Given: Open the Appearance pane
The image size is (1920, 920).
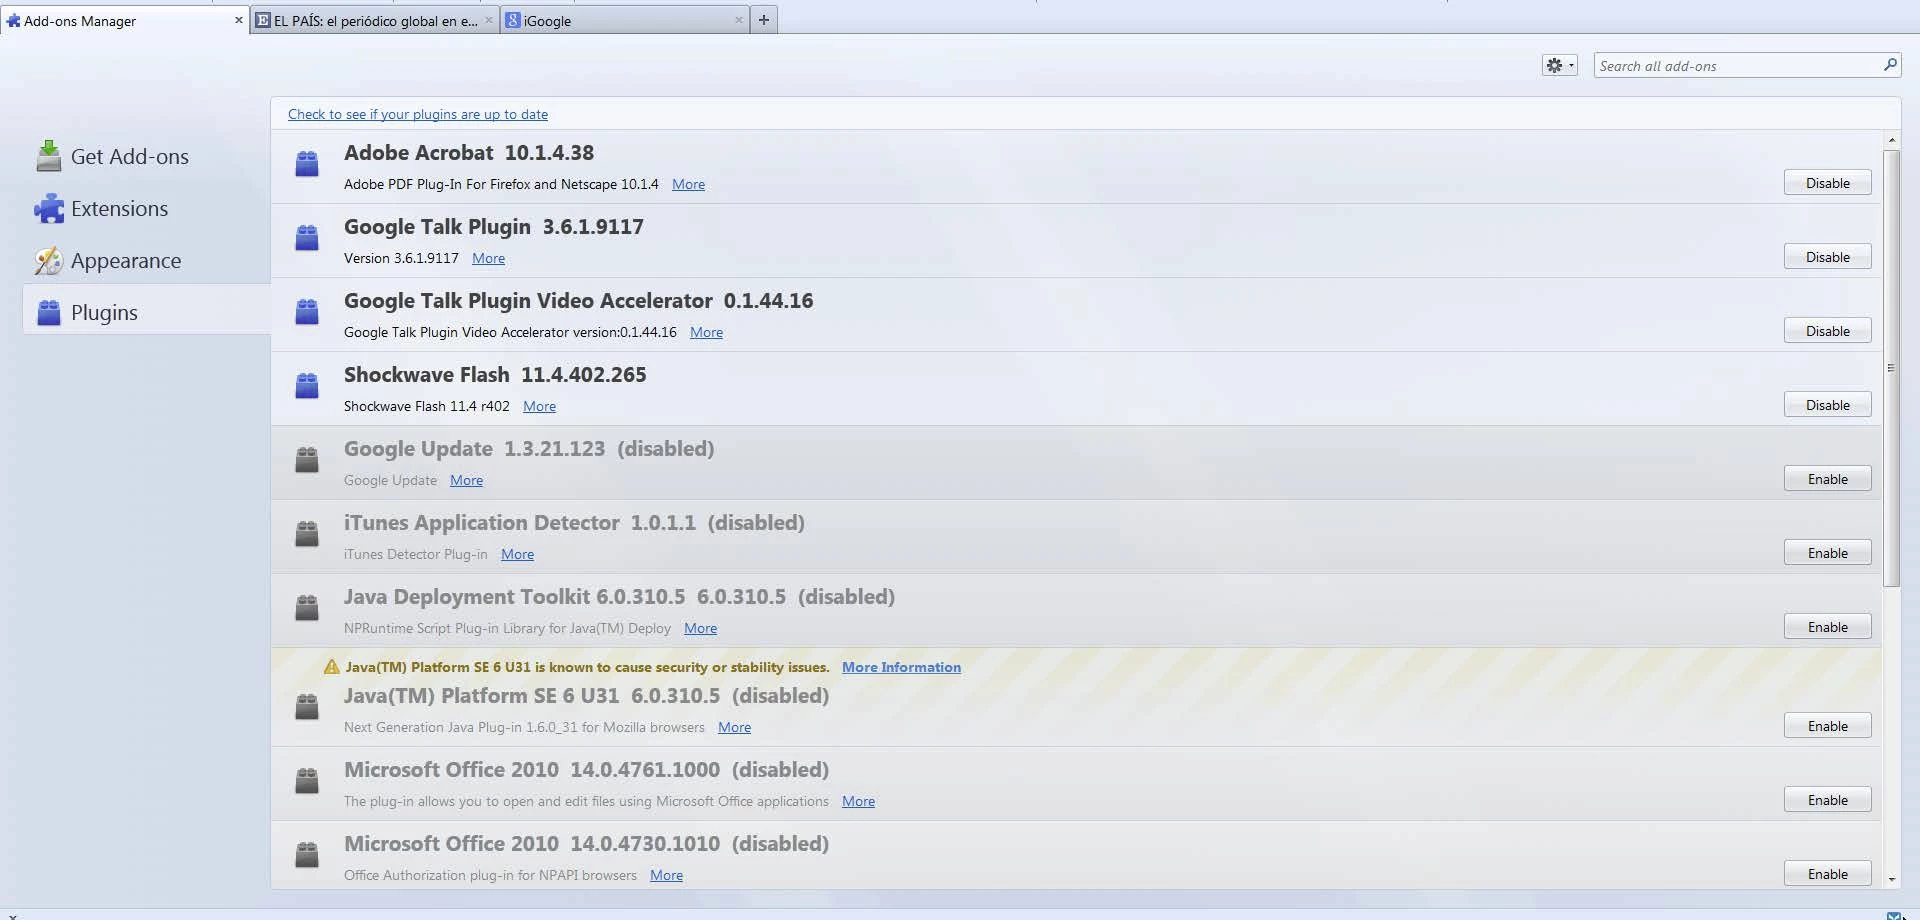Looking at the screenshot, I should 146,260.
